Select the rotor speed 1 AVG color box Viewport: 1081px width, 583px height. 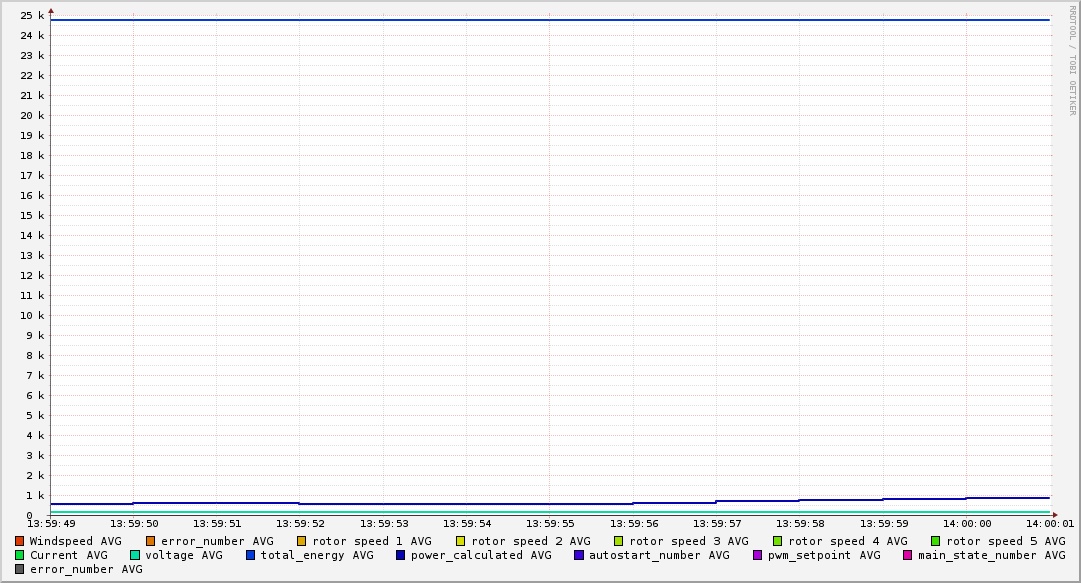[x=302, y=541]
